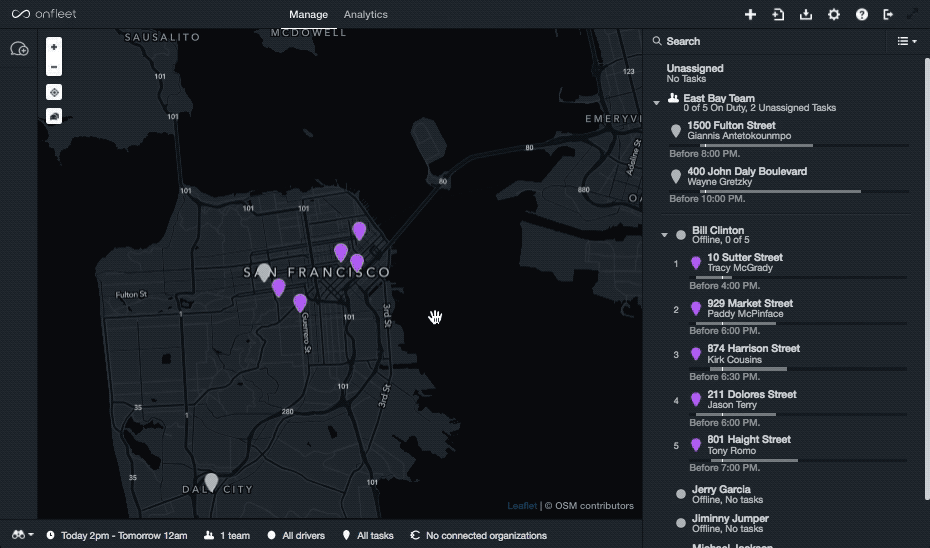Viewport: 930px width, 548px height.
Task: Click the gray map pin in Daly City
Action: (x=211, y=482)
